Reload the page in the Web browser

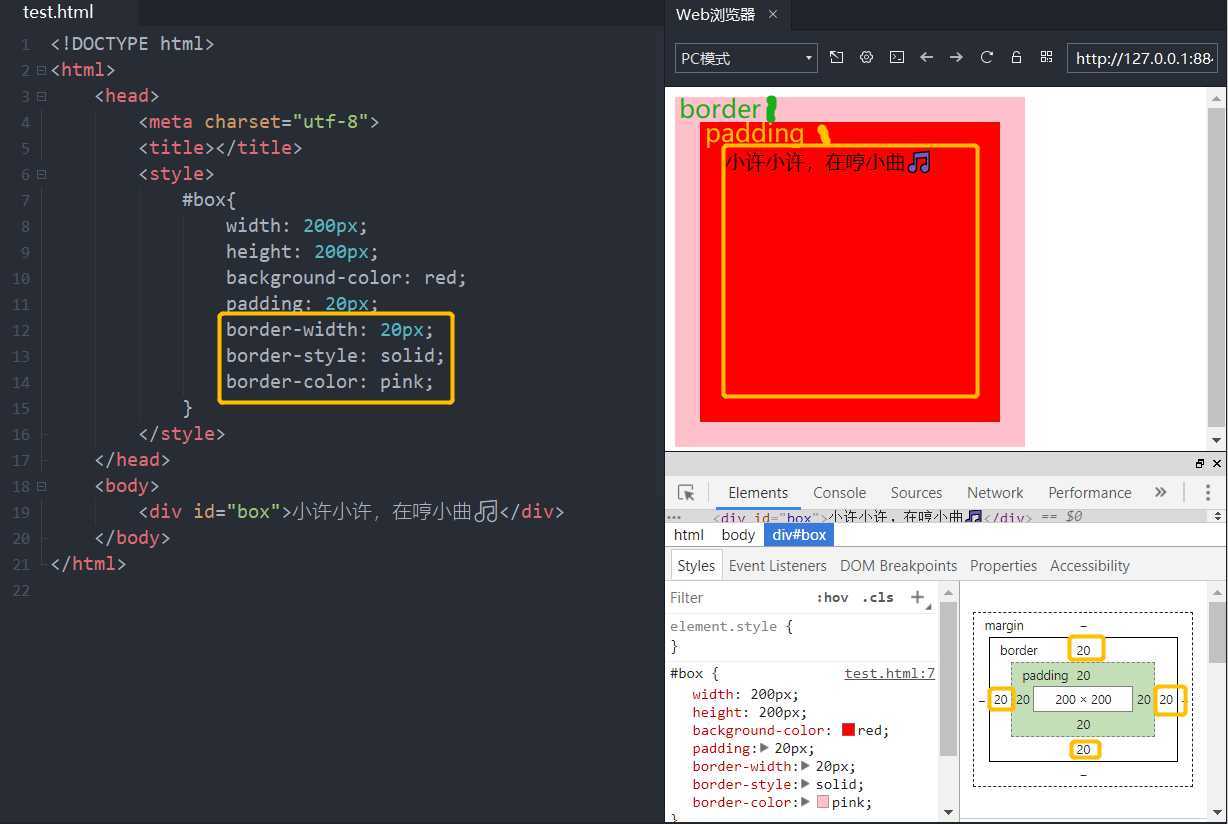click(987, 58)
